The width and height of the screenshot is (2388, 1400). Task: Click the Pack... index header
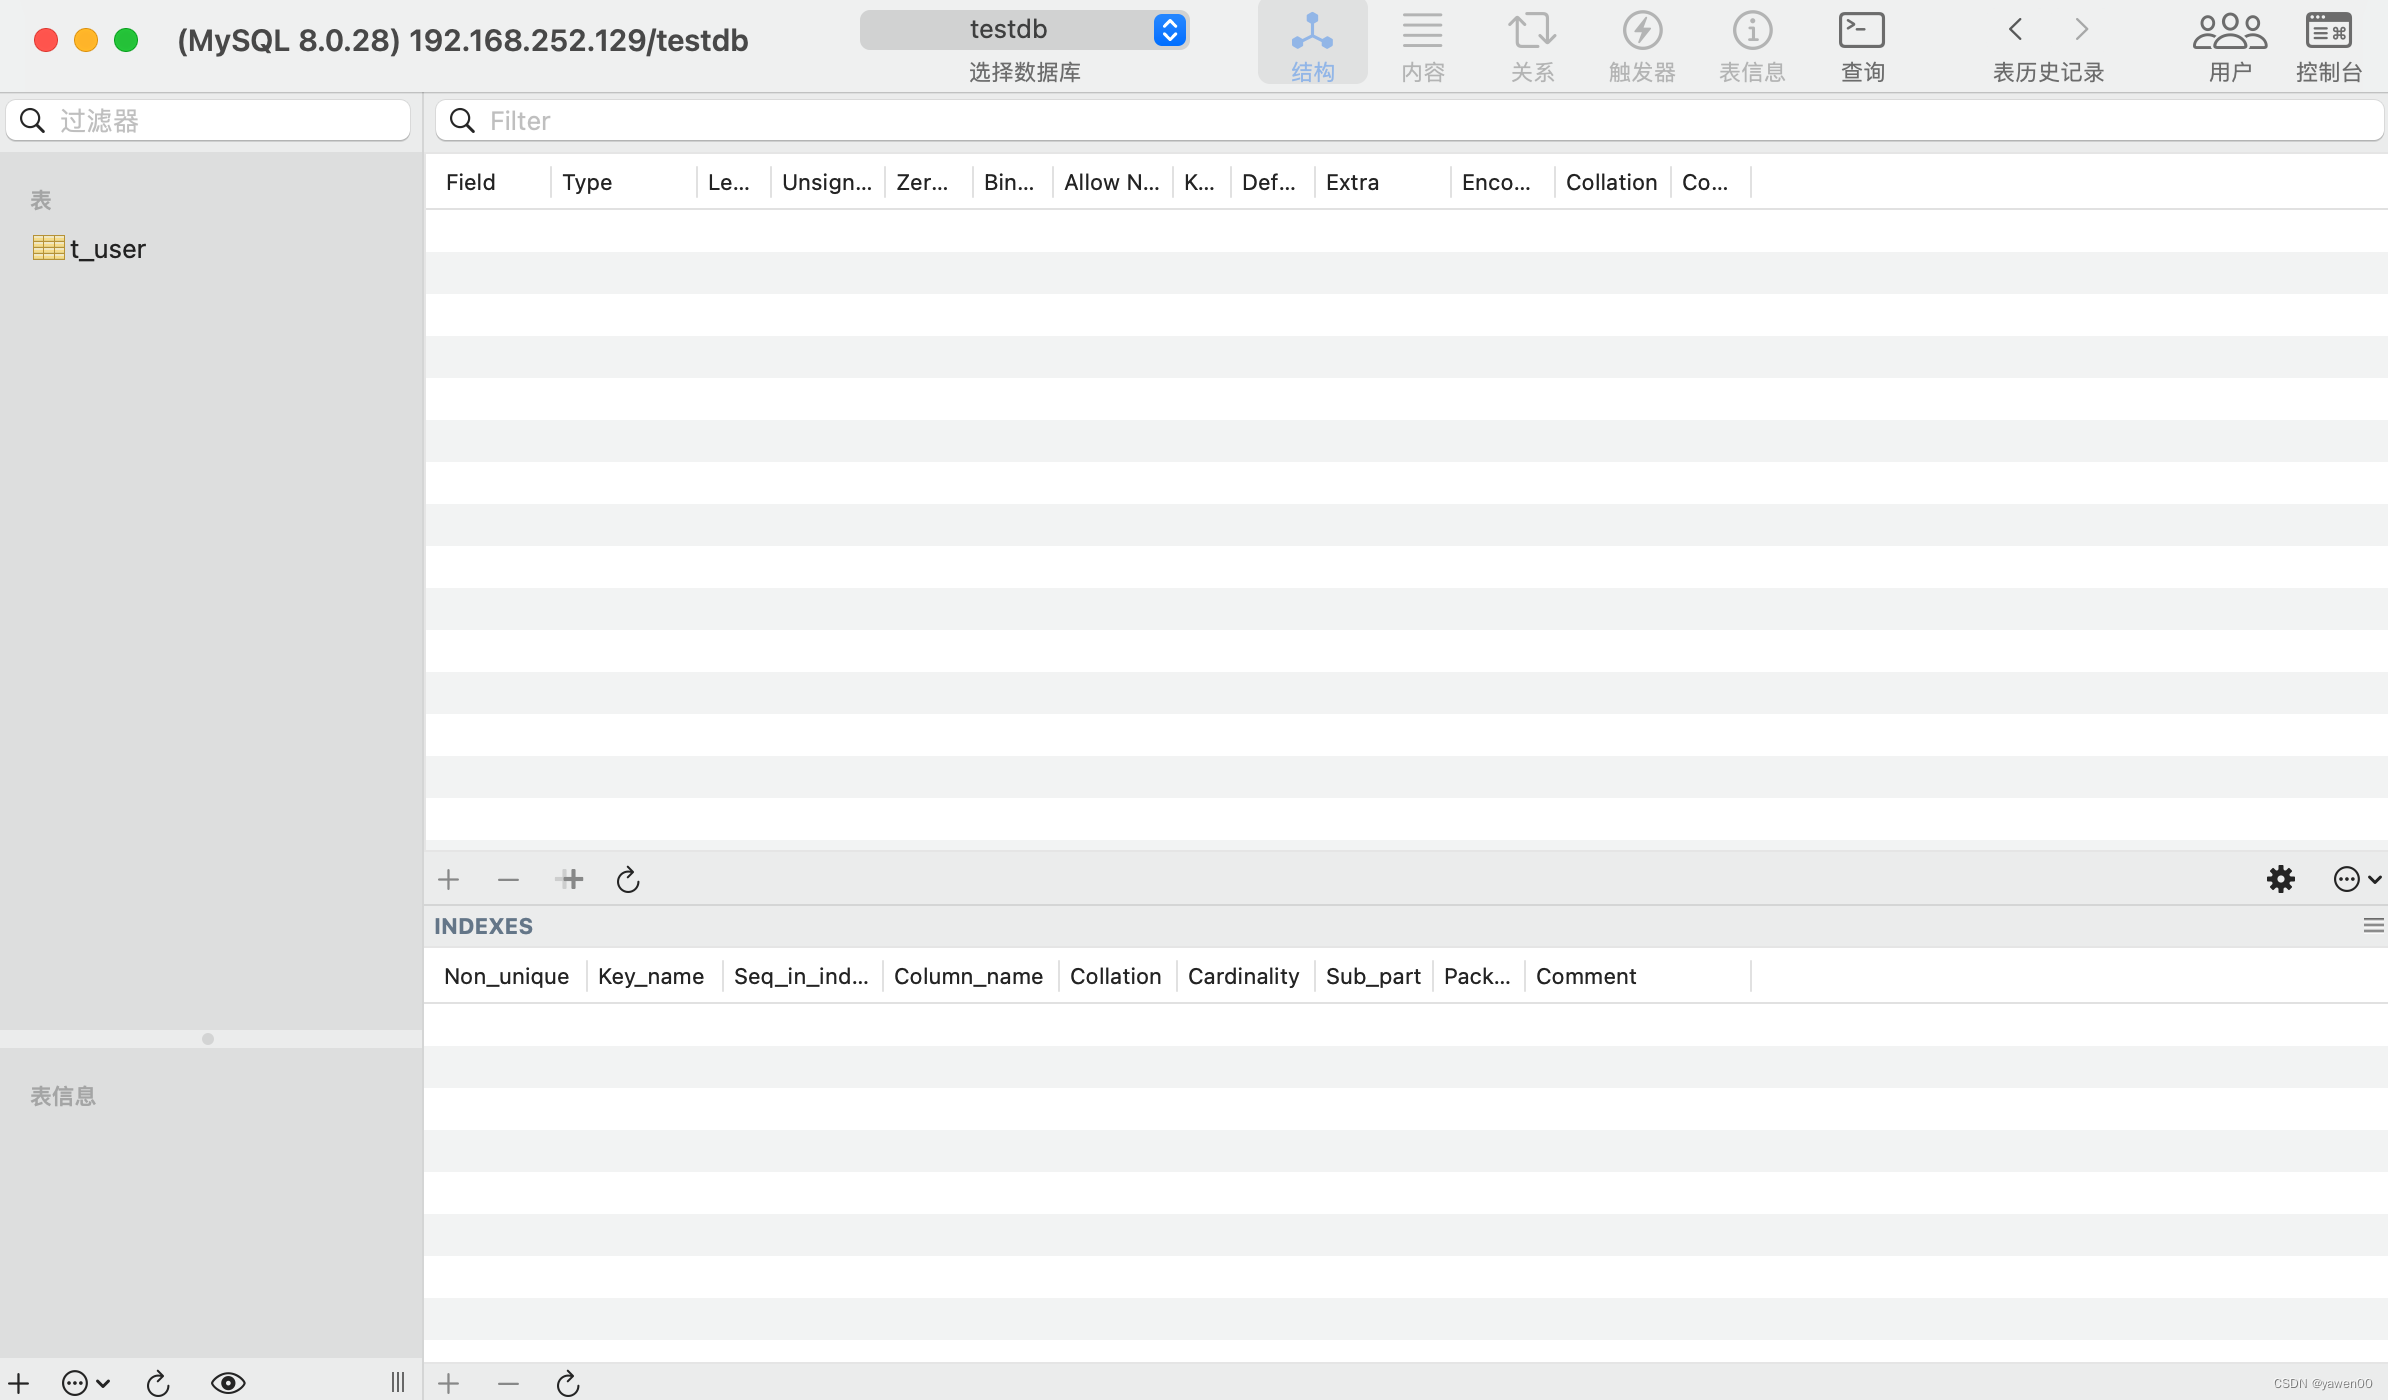pos(1478,976)
